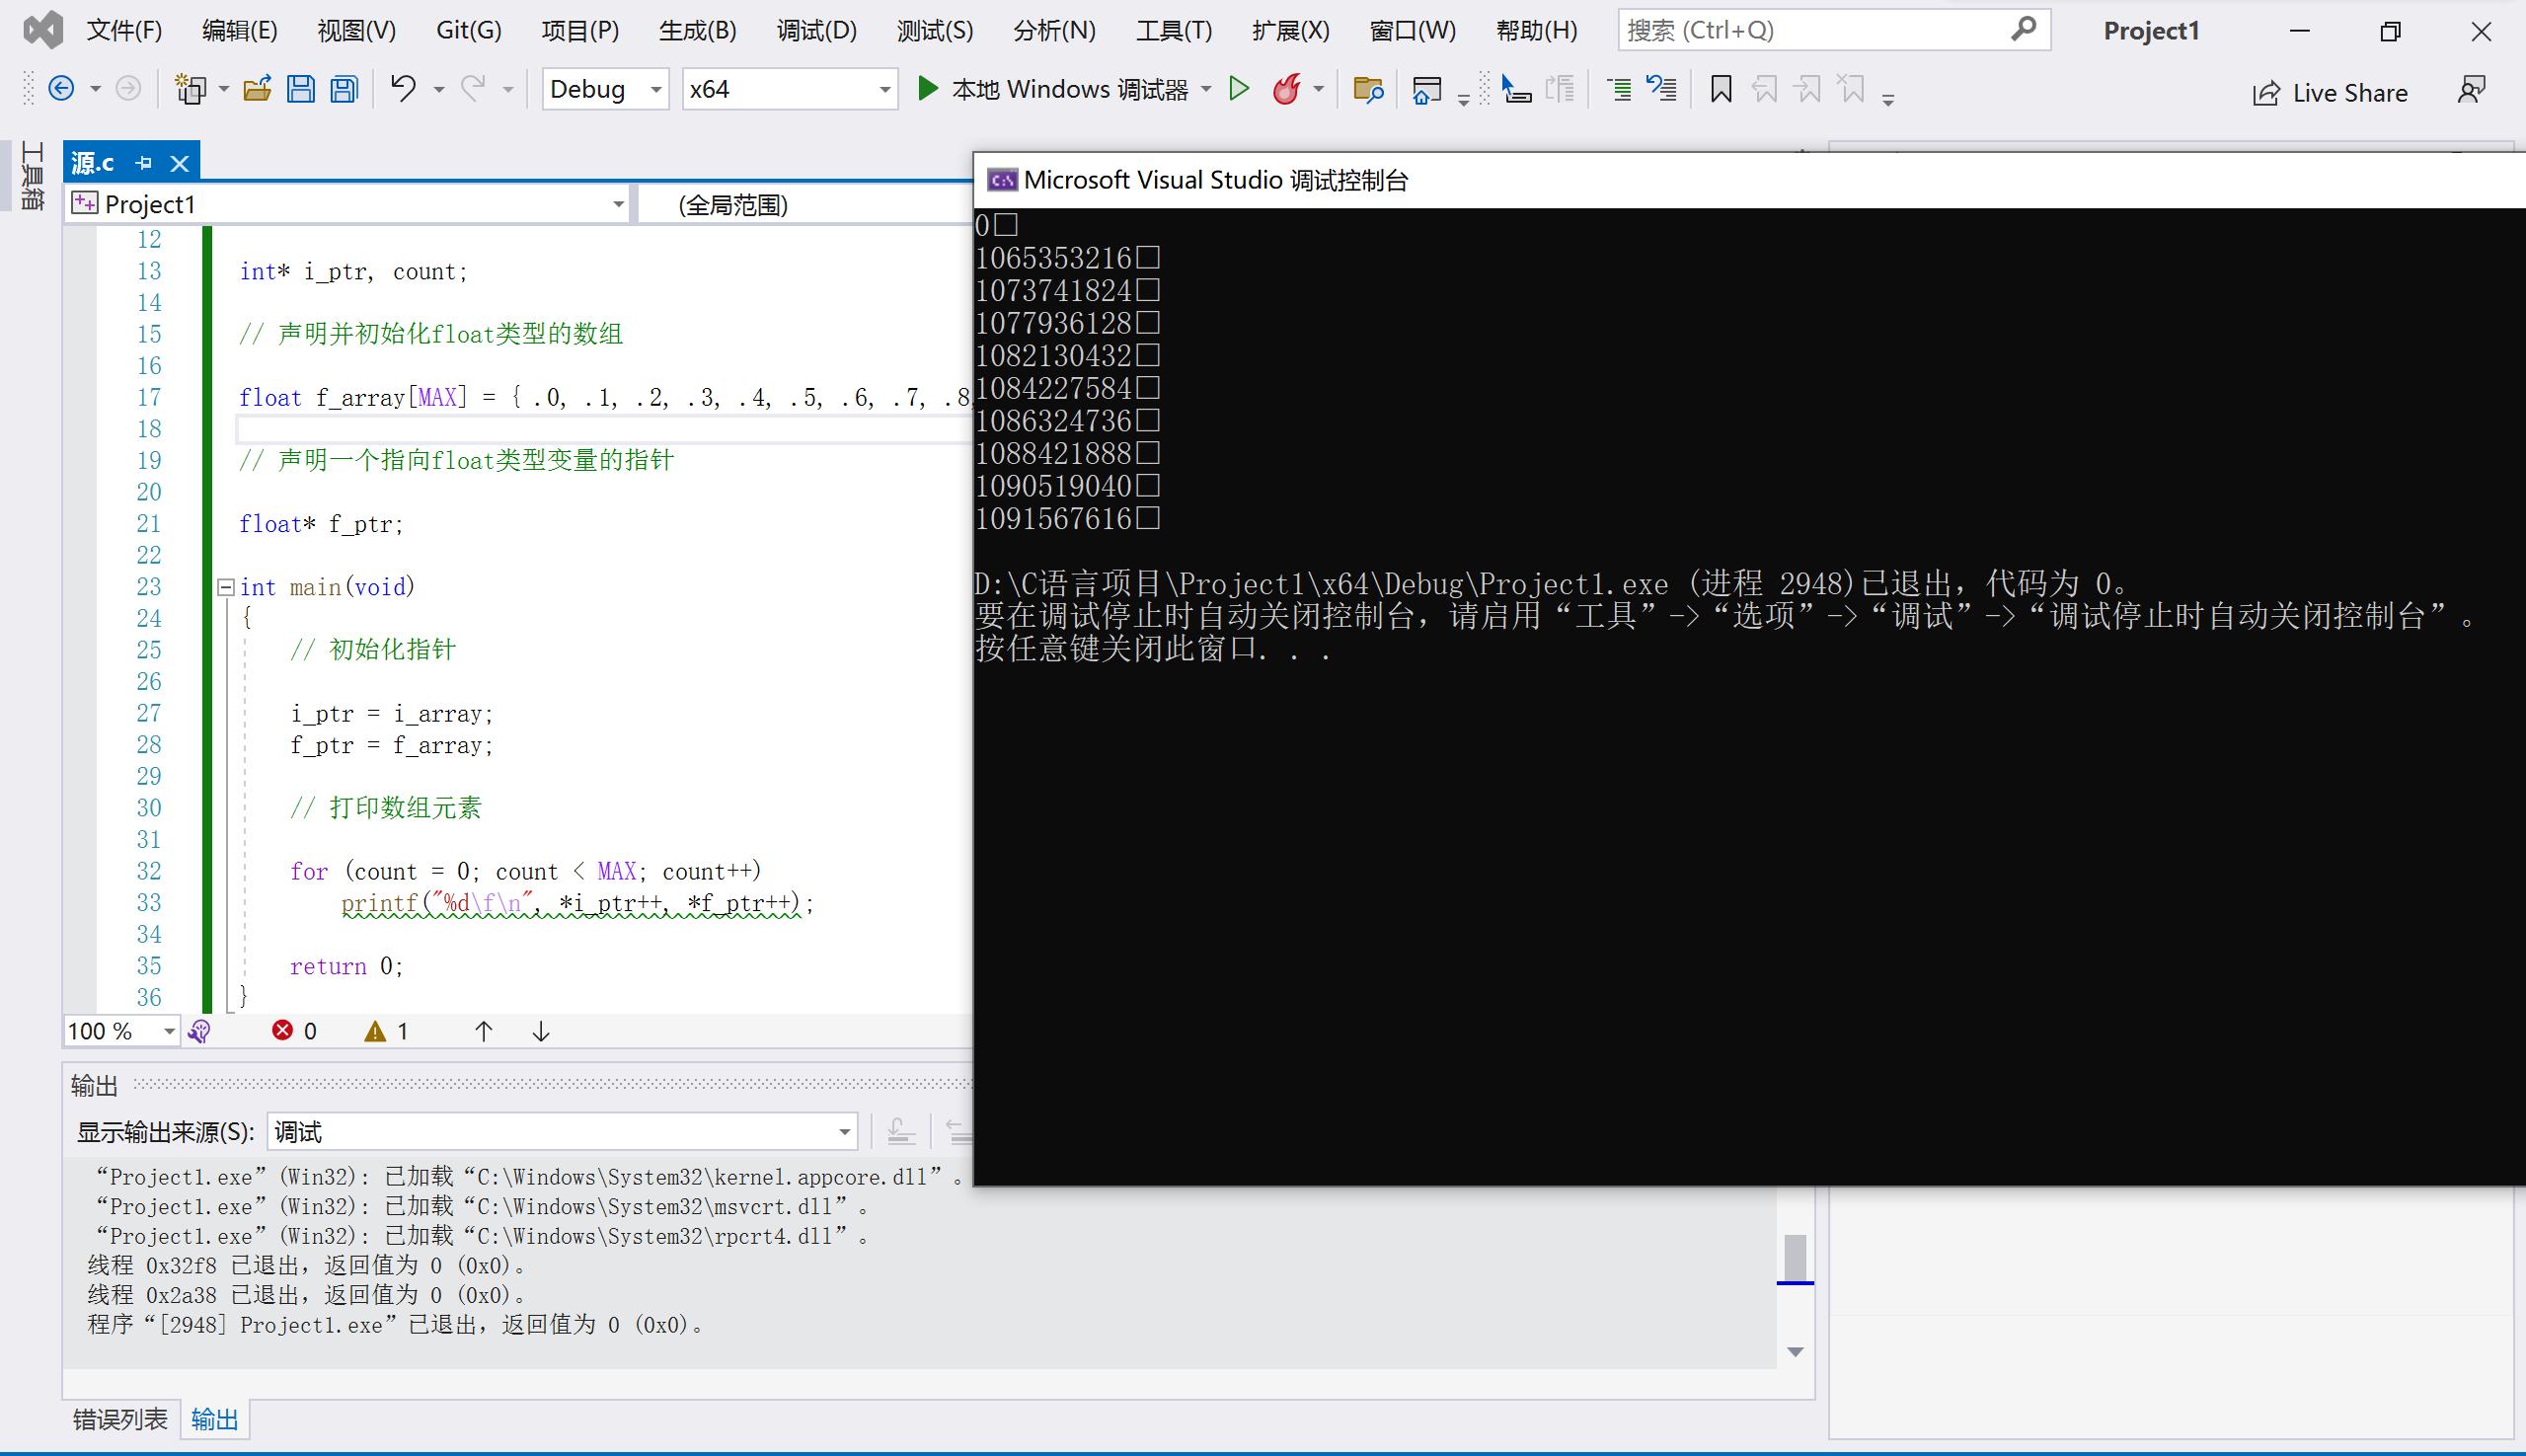
Task: Close the 源.c editor tab
Action: tap(180, 162)
